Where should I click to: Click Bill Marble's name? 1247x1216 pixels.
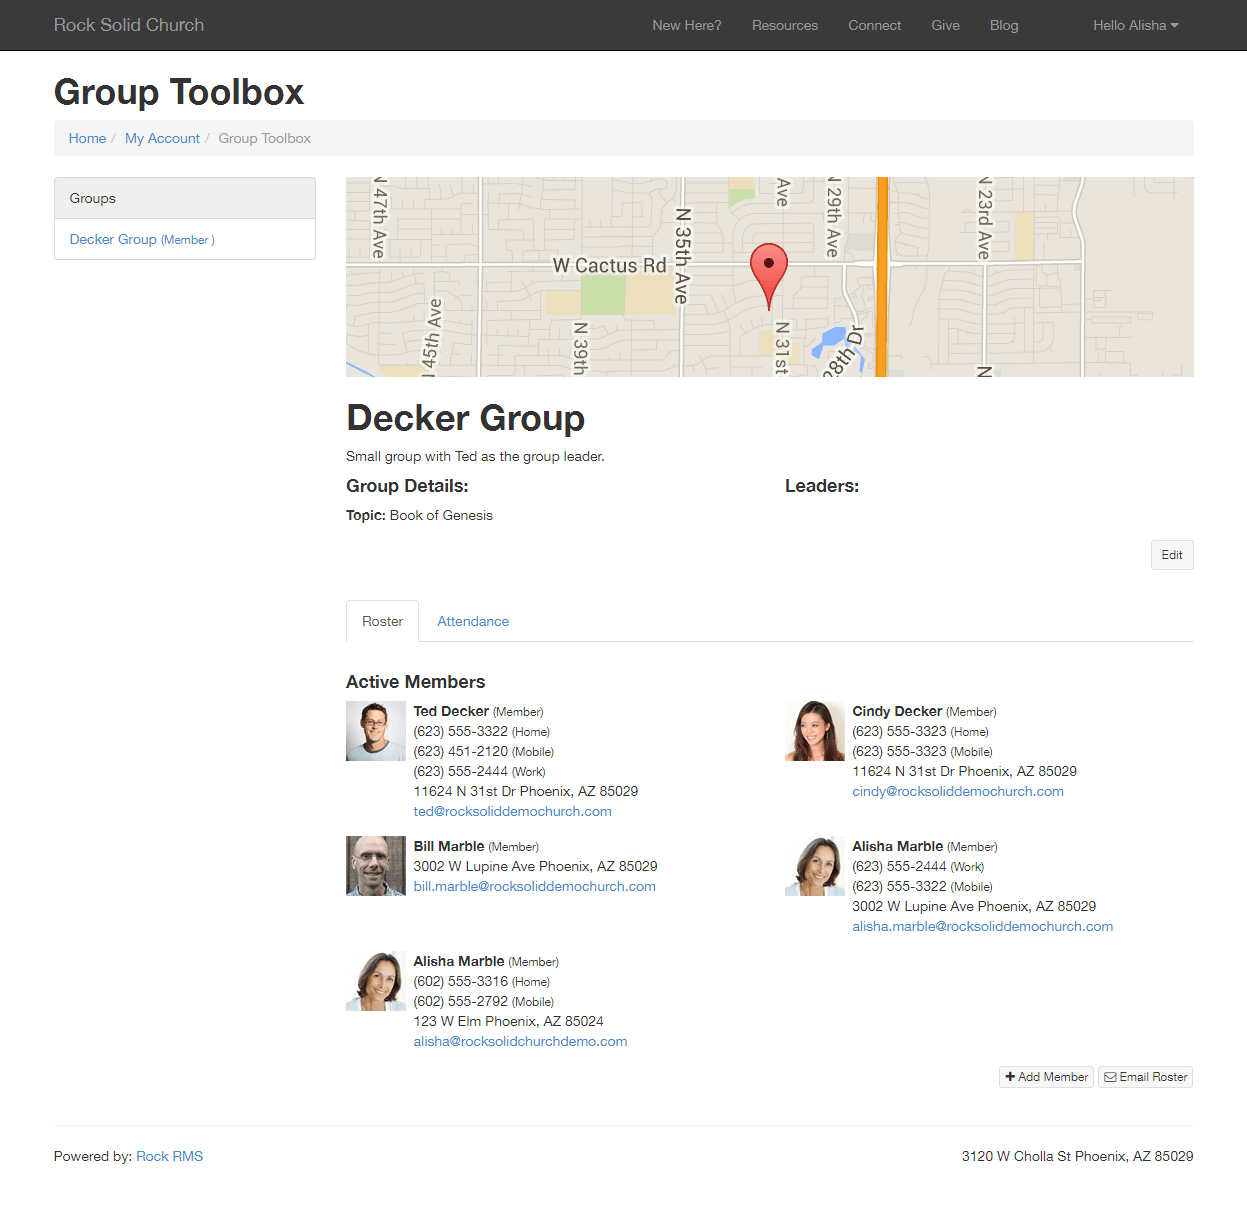click(449, 846)
